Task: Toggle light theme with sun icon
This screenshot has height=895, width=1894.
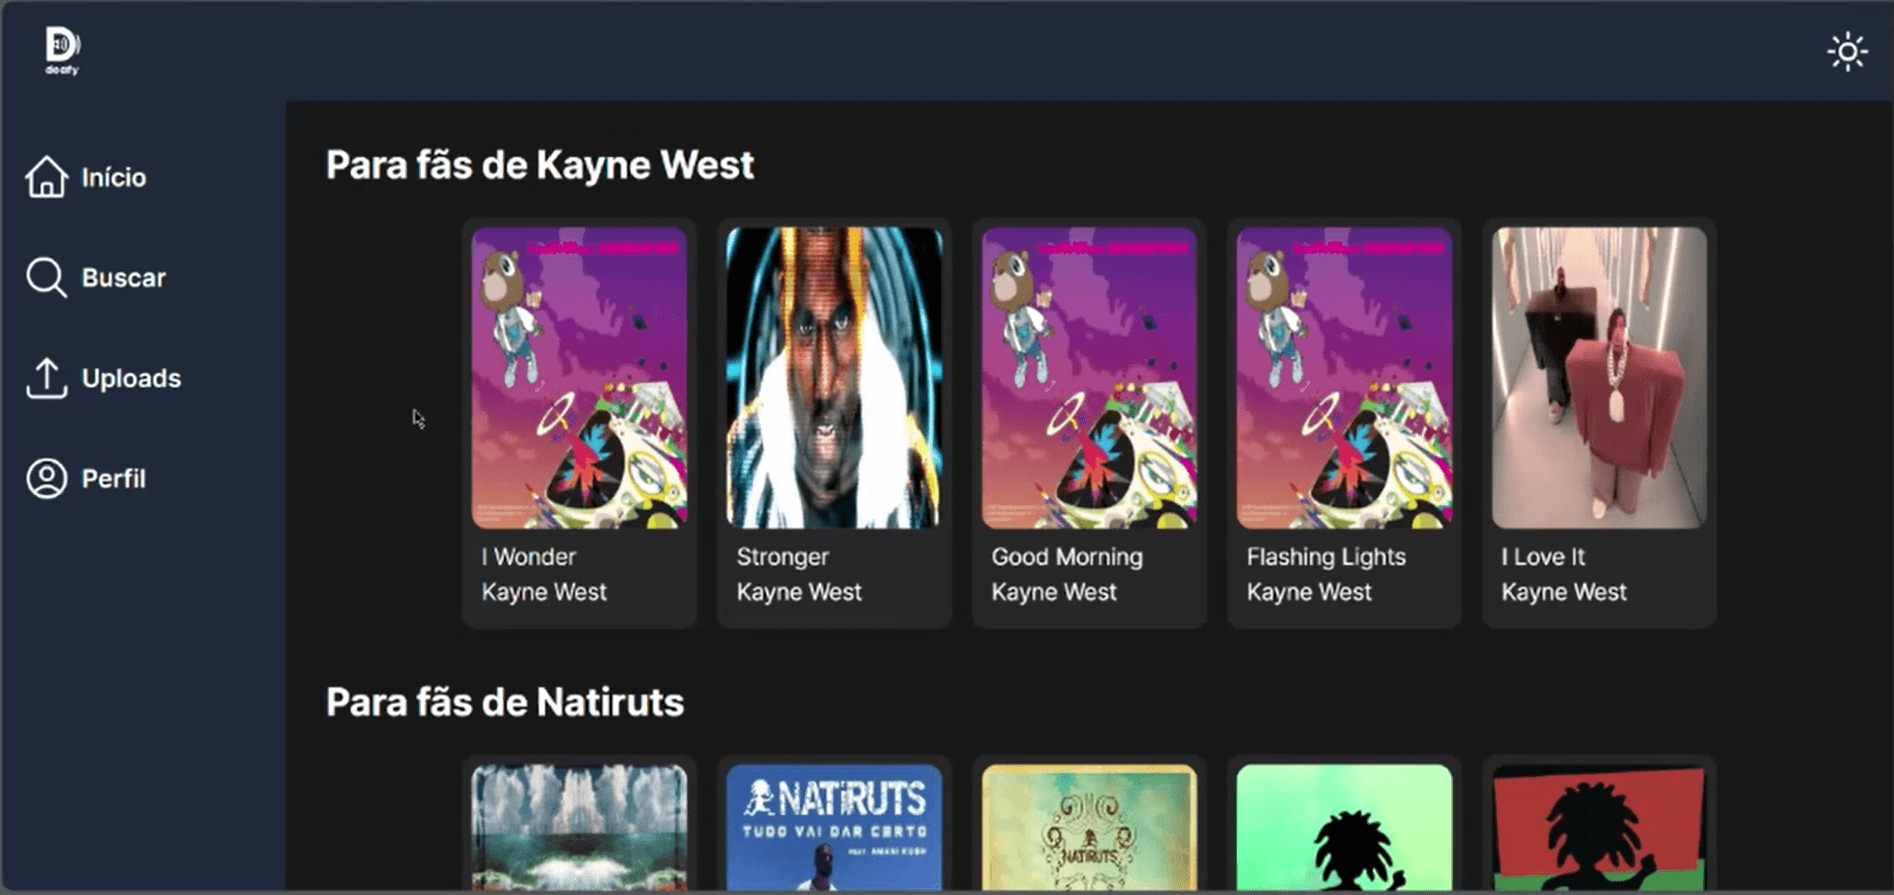Action: 1847,52
